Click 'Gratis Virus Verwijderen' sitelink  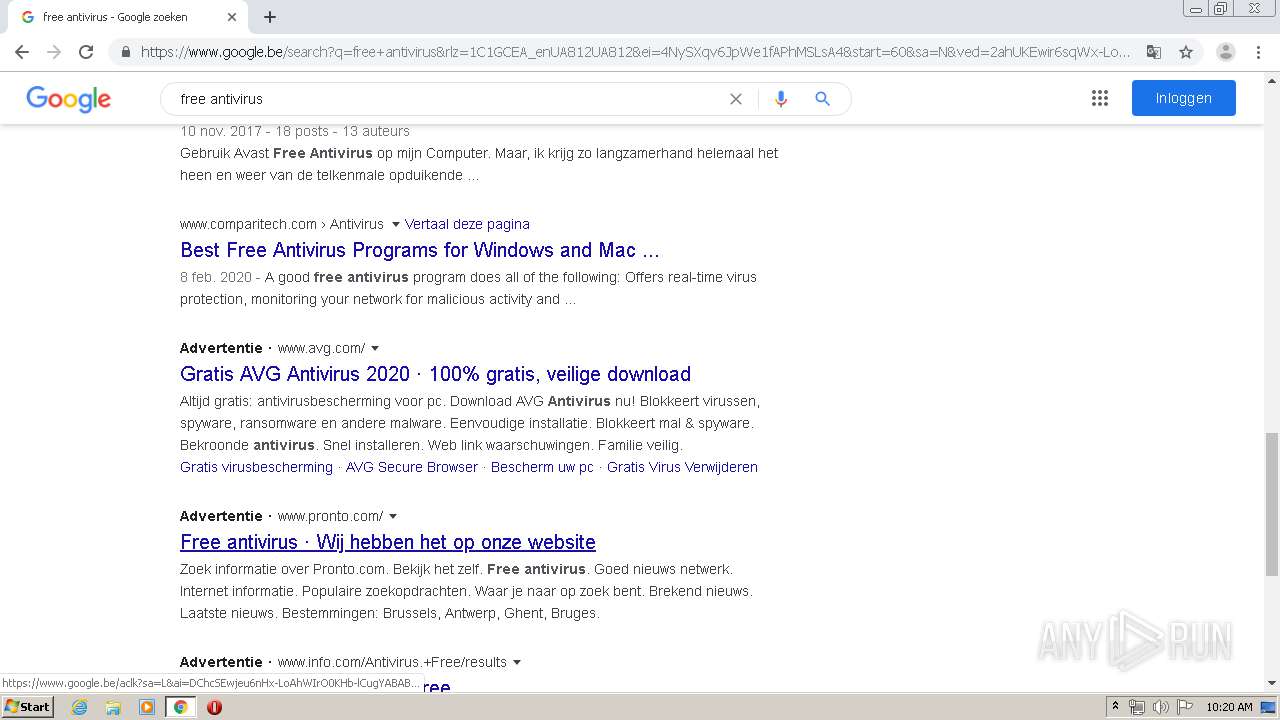pyautogui.click(x=682, y=467)
